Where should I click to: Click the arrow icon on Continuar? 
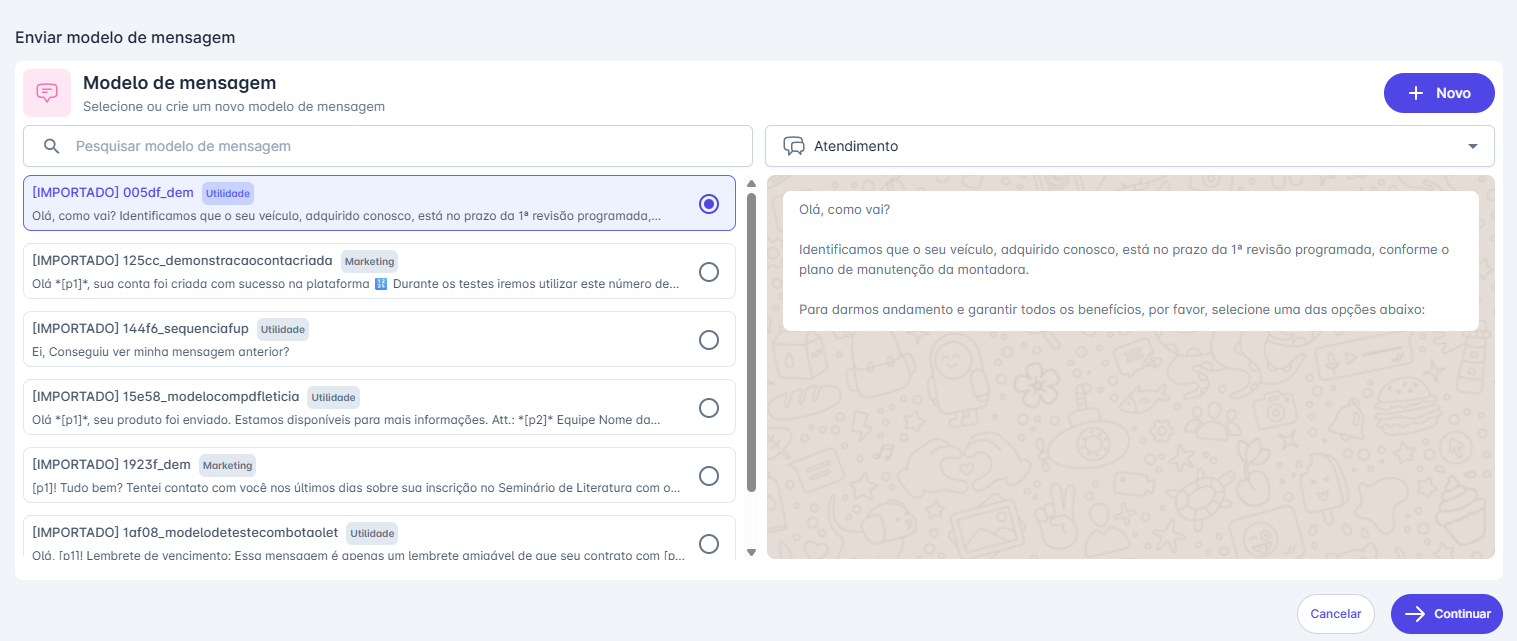(x=1414, y=614)
